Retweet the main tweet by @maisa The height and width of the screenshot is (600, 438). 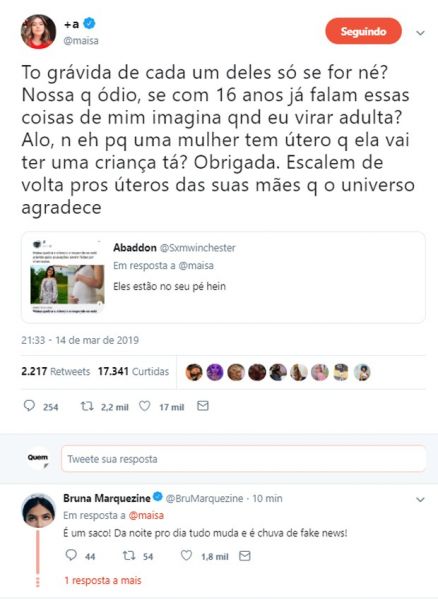point(87,406)
